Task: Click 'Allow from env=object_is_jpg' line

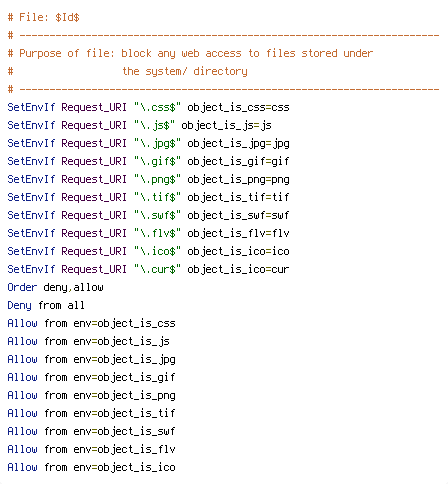Action: pos(91,359)
